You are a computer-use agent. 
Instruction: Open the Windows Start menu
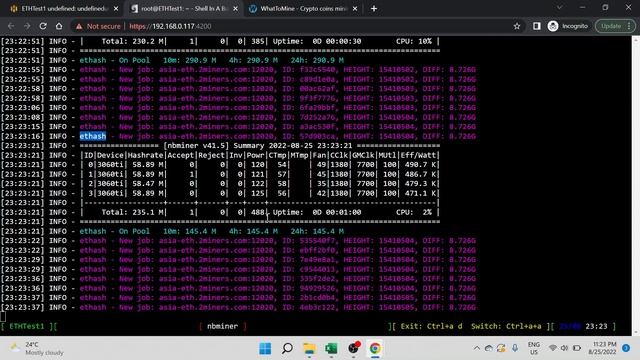(x=265, y=349)
